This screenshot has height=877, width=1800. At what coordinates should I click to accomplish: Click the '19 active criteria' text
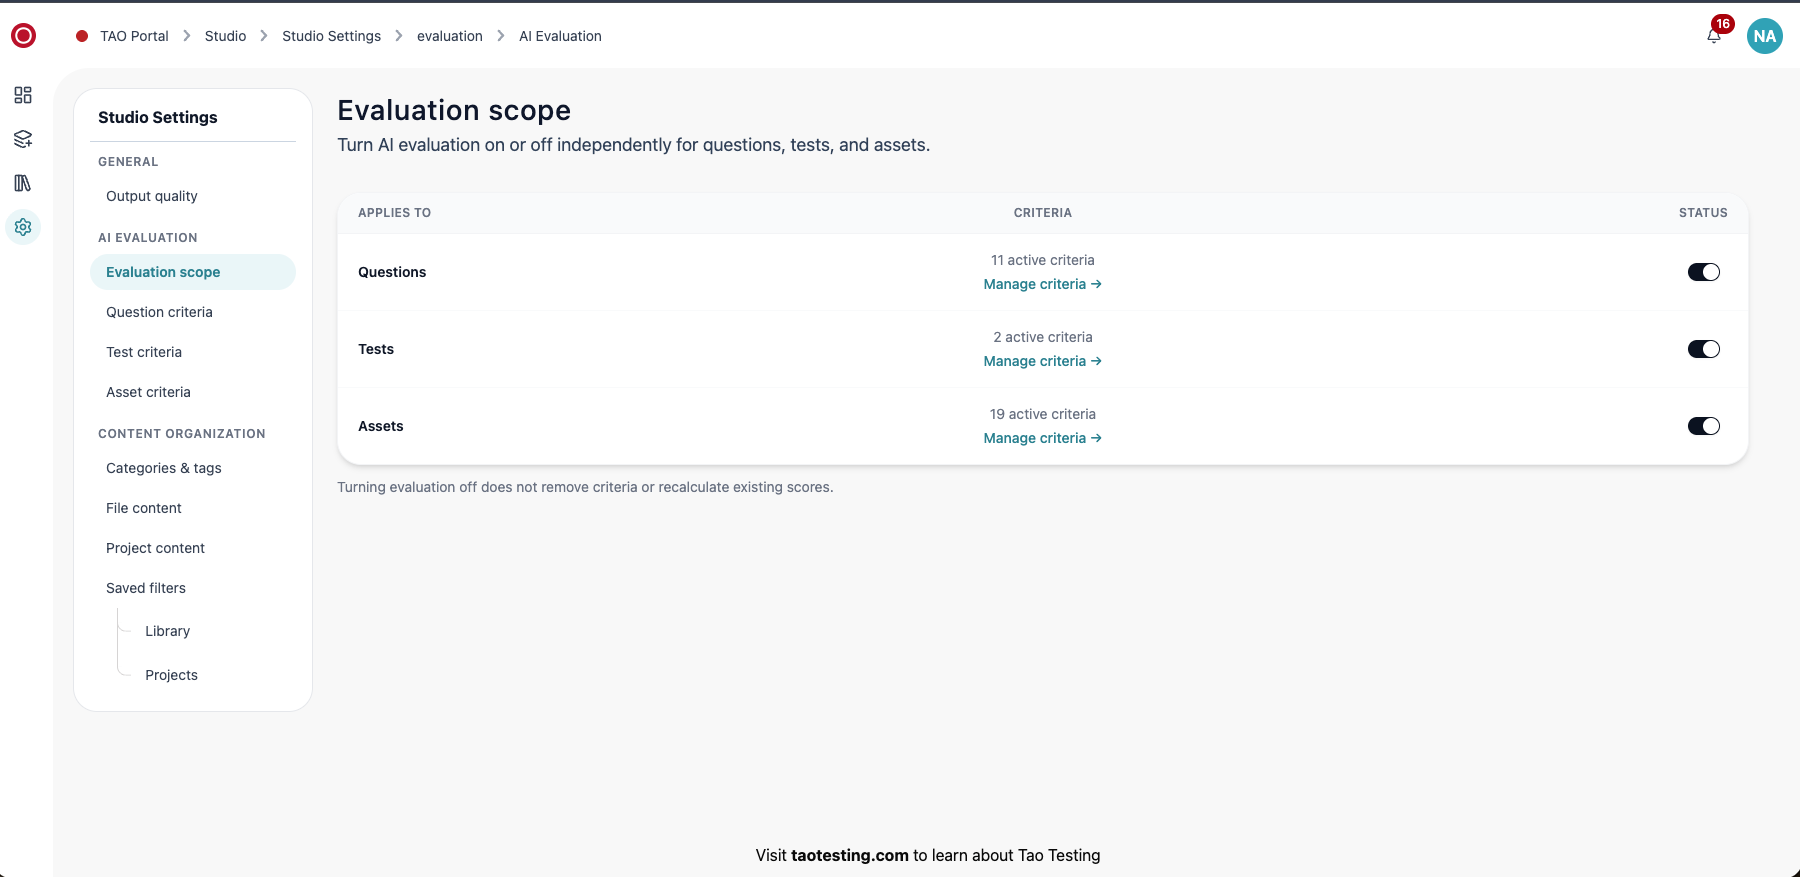pyautogui.click(x=1043, y=414)
